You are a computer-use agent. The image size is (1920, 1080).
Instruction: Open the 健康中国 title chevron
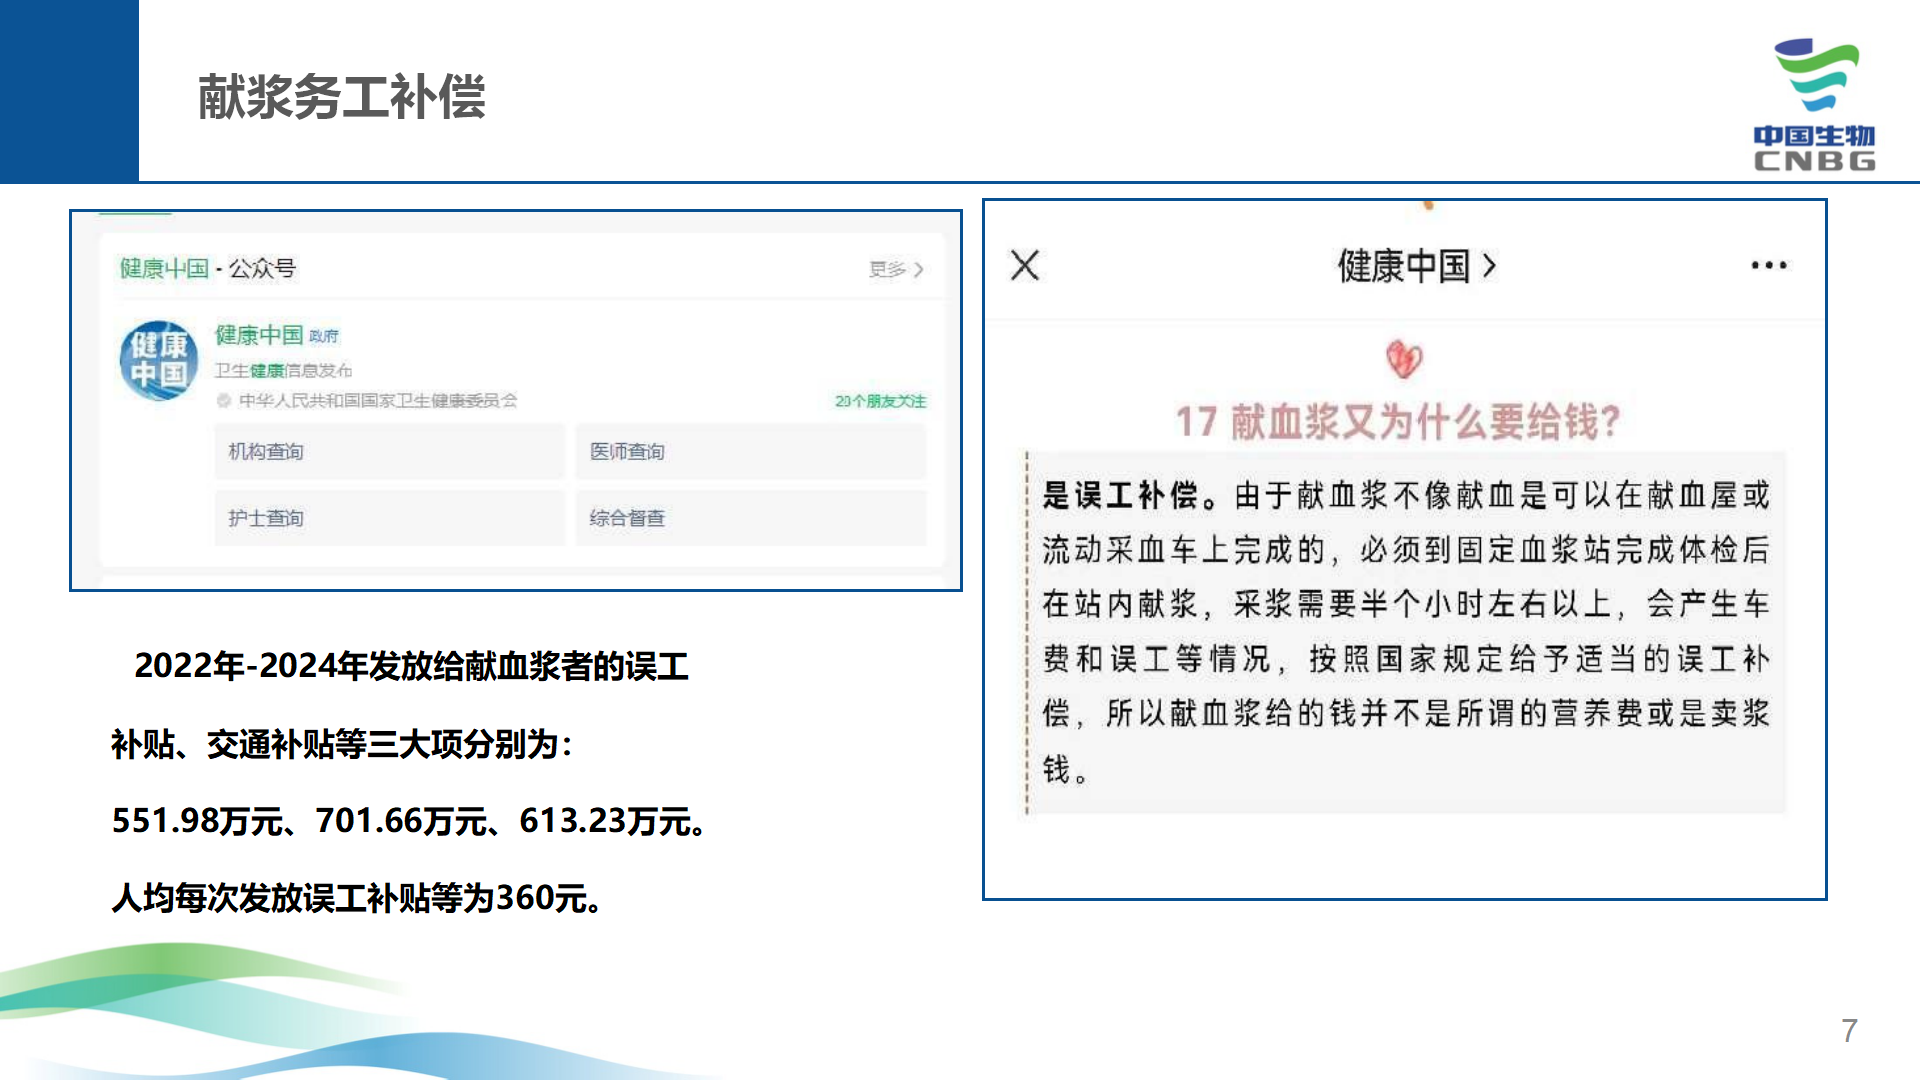(1489, 266)
